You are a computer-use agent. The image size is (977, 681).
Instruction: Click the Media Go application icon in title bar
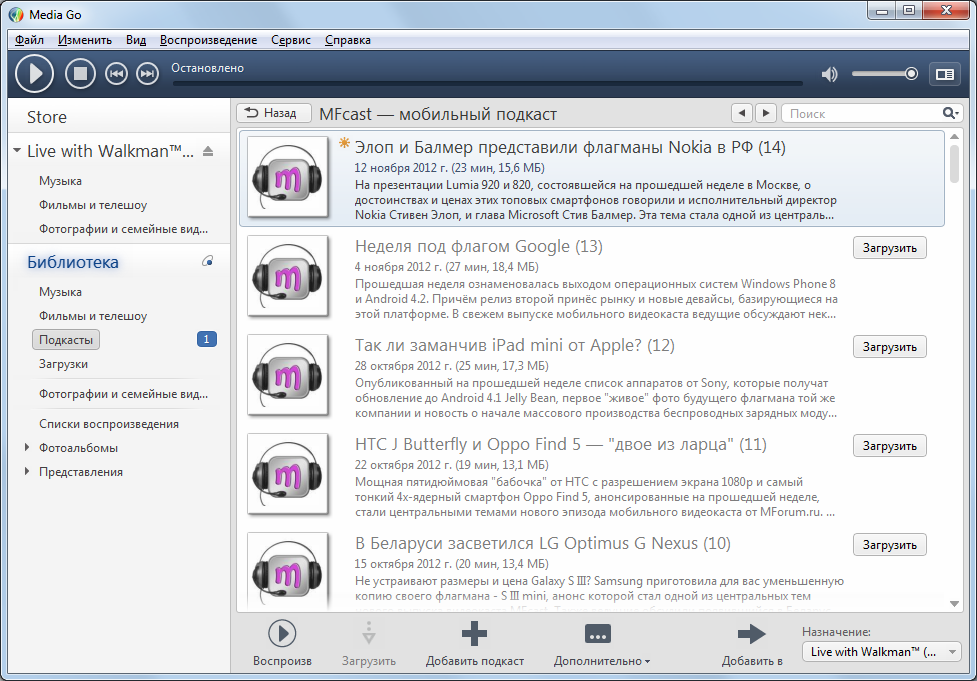click(16, 14)
